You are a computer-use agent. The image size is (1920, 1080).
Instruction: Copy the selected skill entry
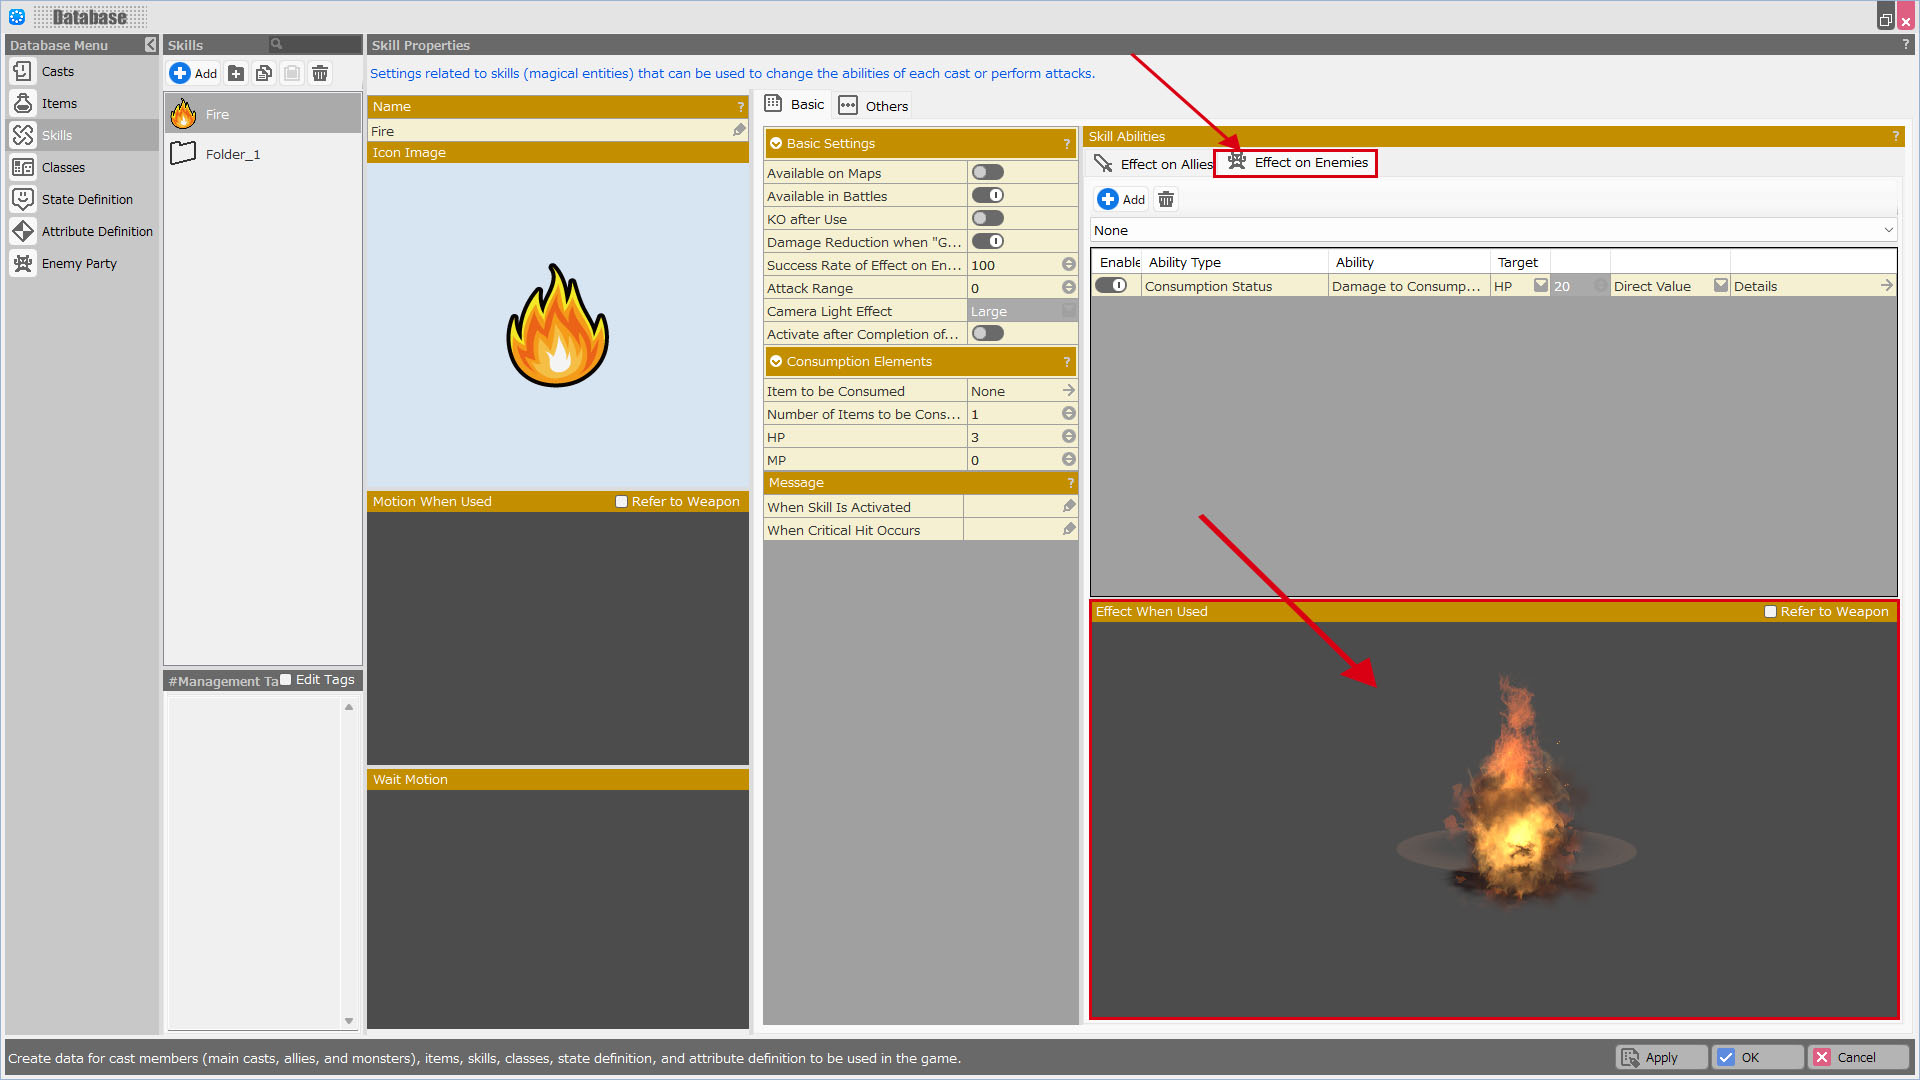point(264,73)
